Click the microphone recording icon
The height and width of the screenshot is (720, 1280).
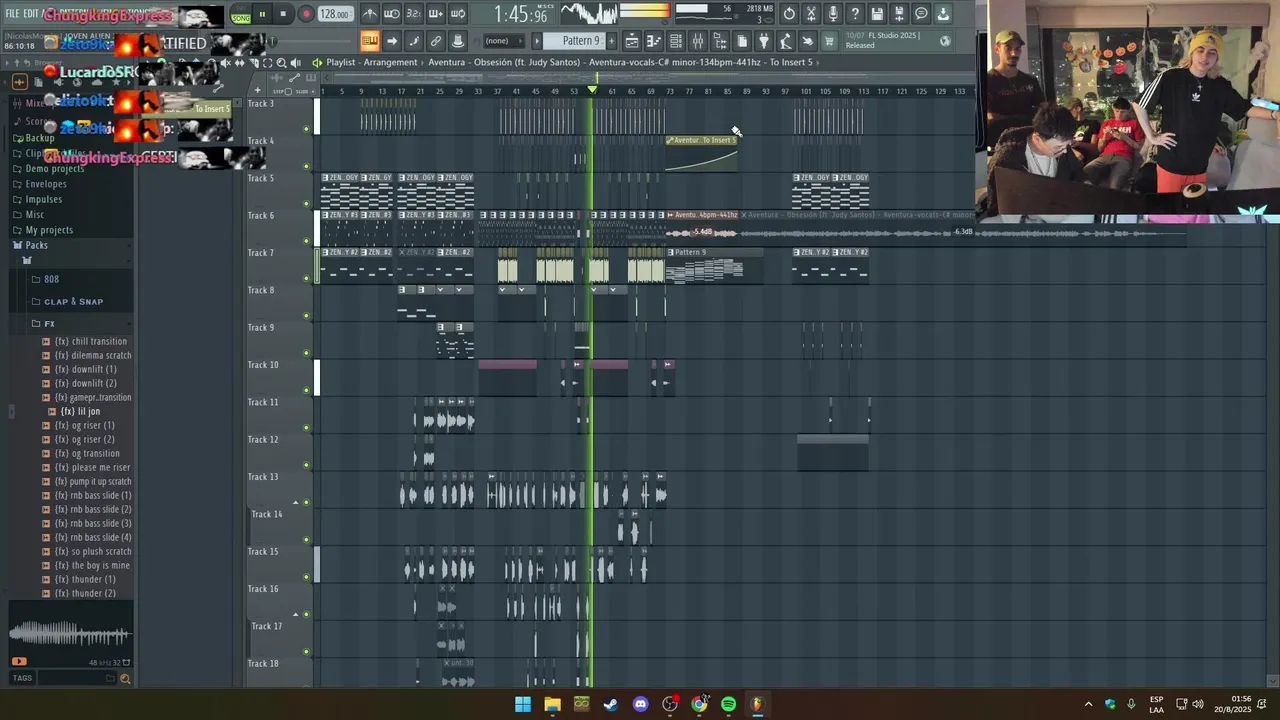click(834, 14)
